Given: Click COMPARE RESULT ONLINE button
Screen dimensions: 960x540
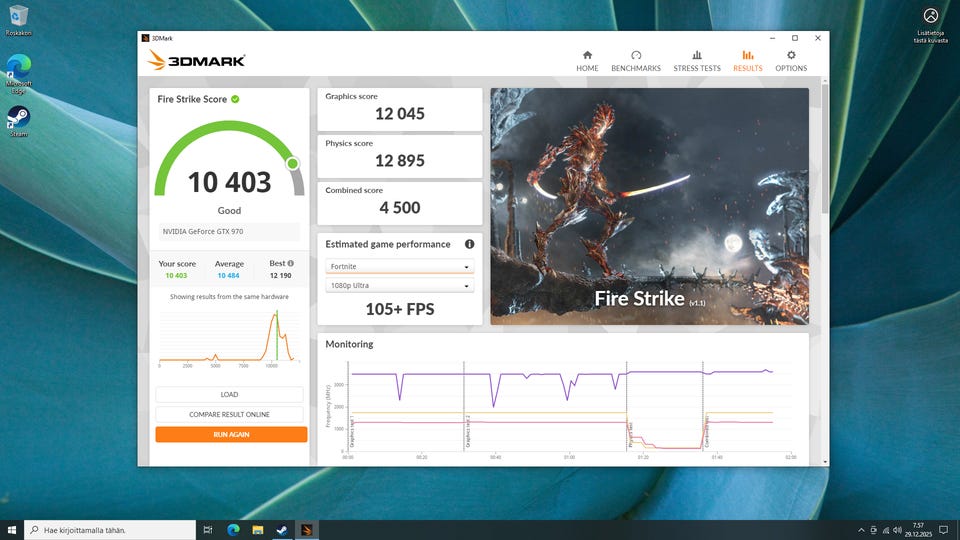Looking at the screenshot, I should pos(229,414).
